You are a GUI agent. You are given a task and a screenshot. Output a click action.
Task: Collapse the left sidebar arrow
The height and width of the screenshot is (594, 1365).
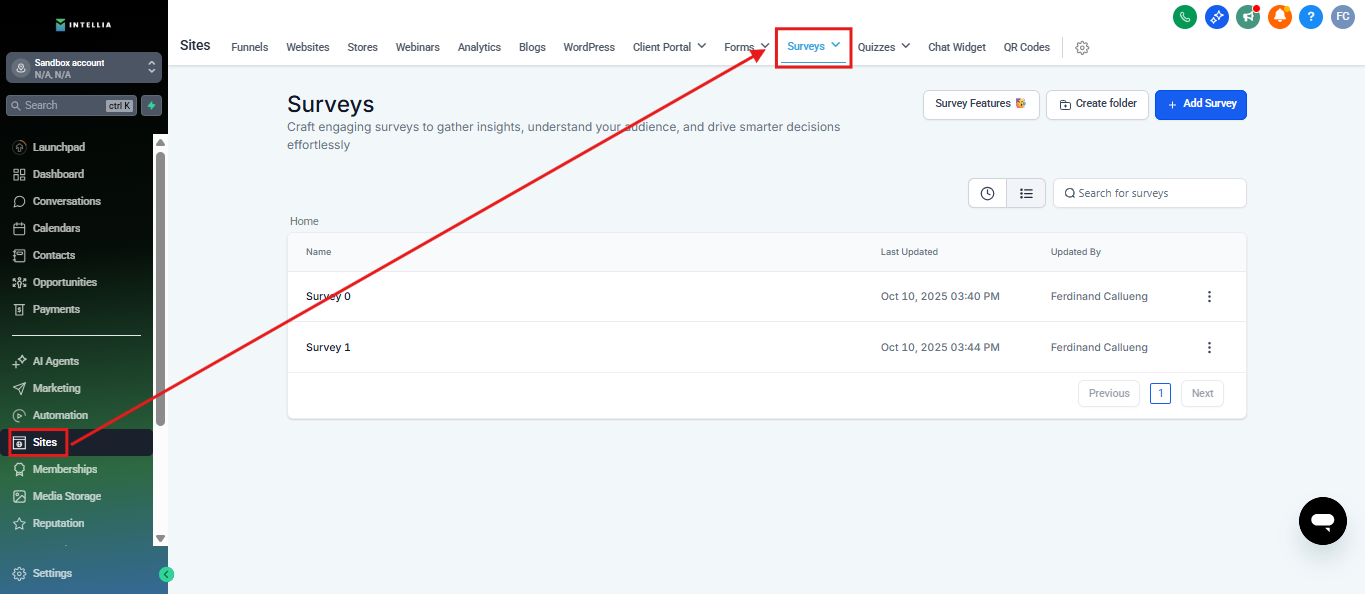pos(167,574)
